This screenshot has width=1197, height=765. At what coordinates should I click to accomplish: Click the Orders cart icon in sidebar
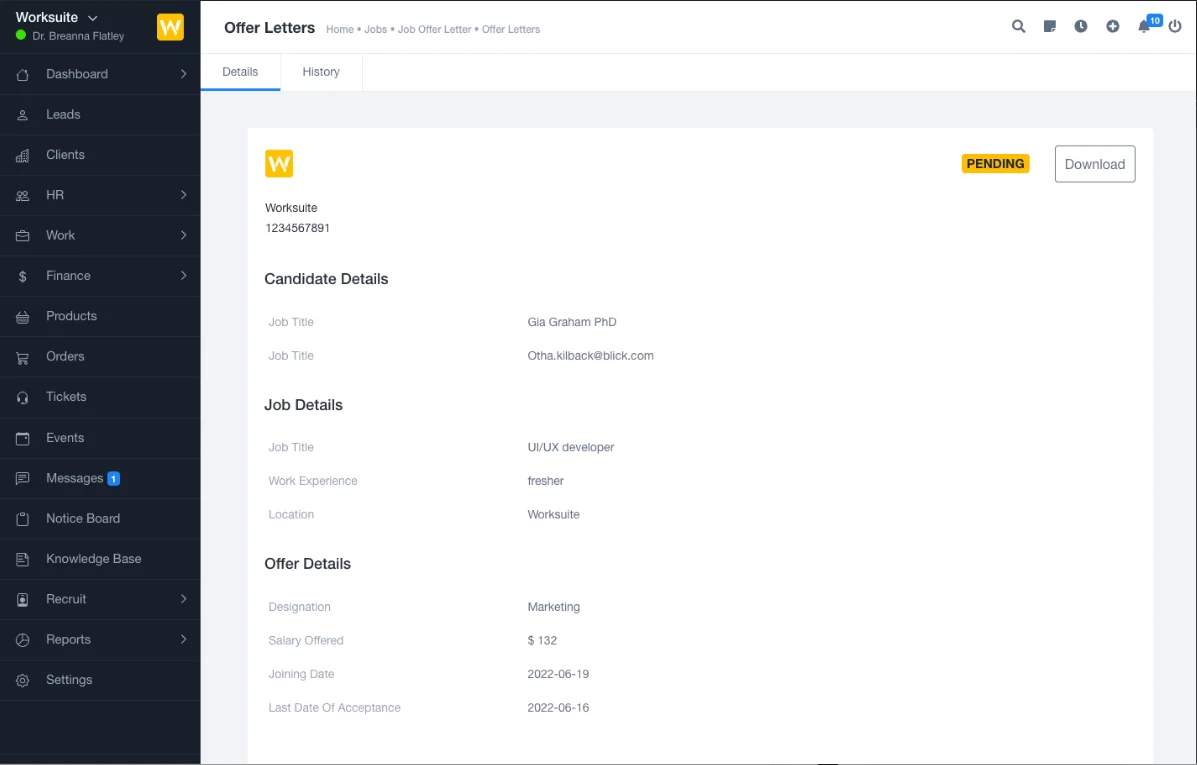pyautogui.click(x=23, y=357)
